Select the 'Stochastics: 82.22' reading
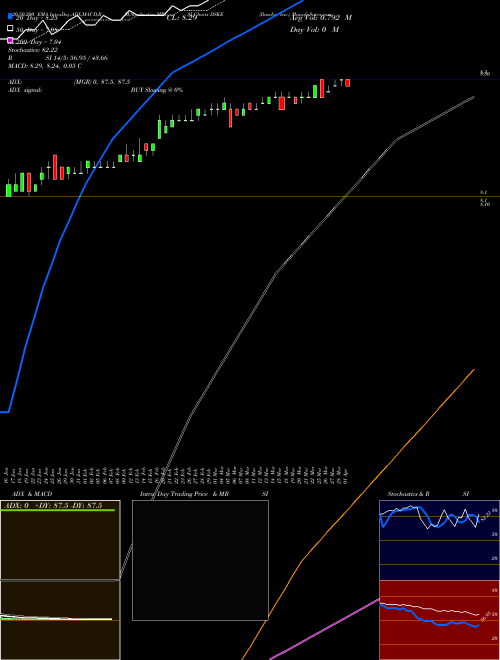Image resolution: width=500 pixels, height=660 pixels. (x=33, y=50)
